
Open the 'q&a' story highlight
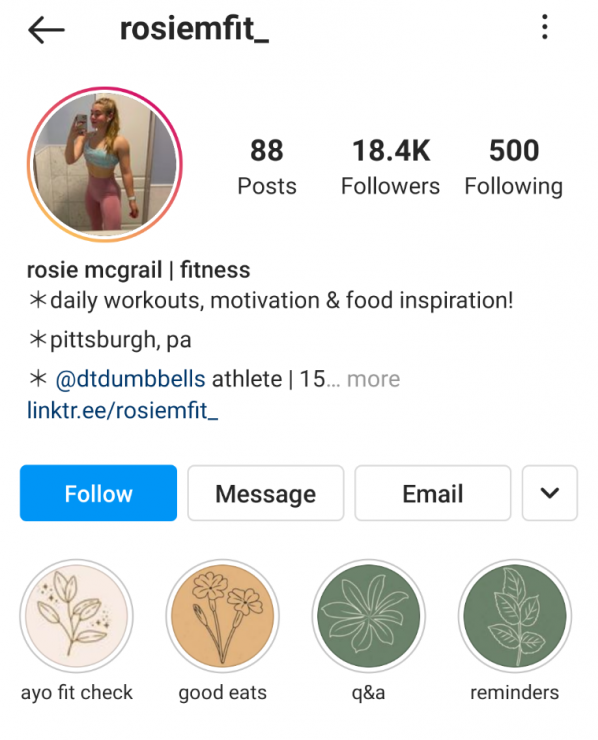click(x=368, y=616)
